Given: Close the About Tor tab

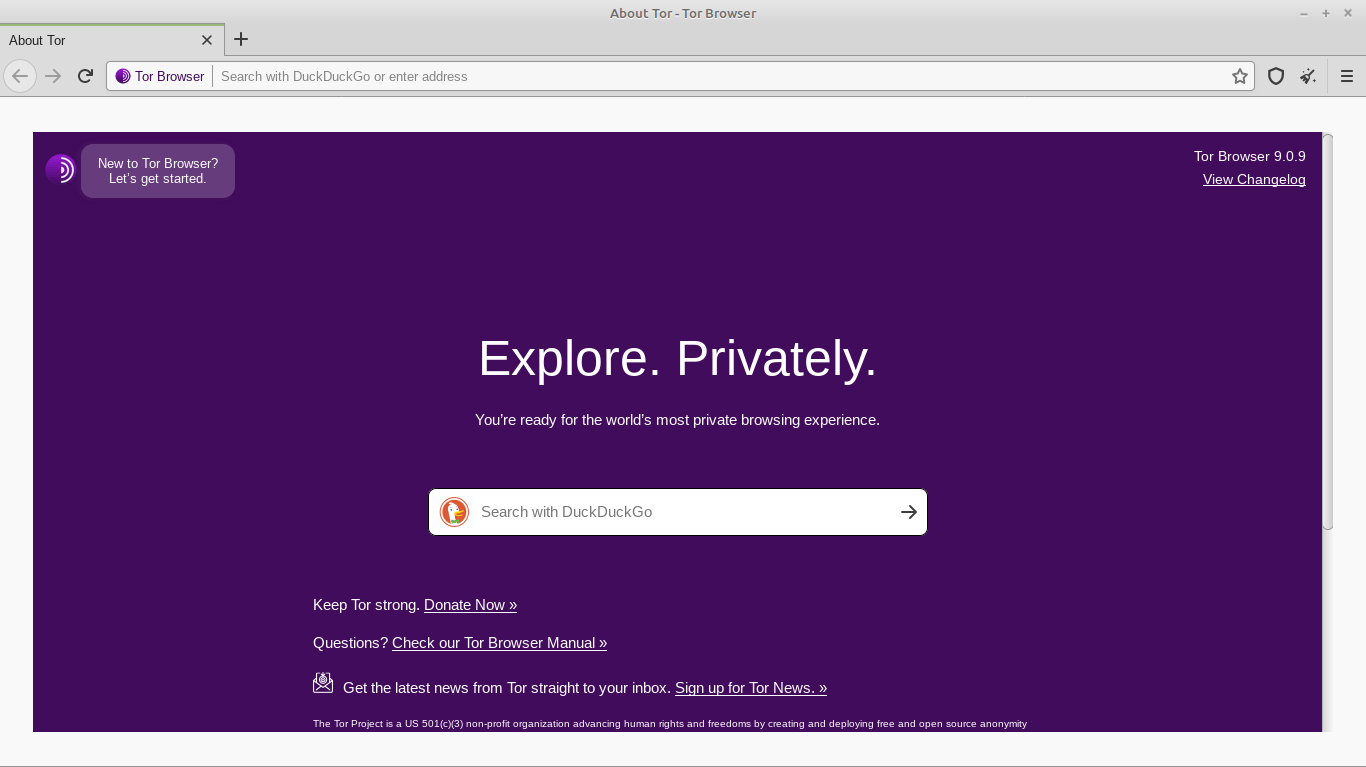Looking at the screenshot, I should point(207,40).
